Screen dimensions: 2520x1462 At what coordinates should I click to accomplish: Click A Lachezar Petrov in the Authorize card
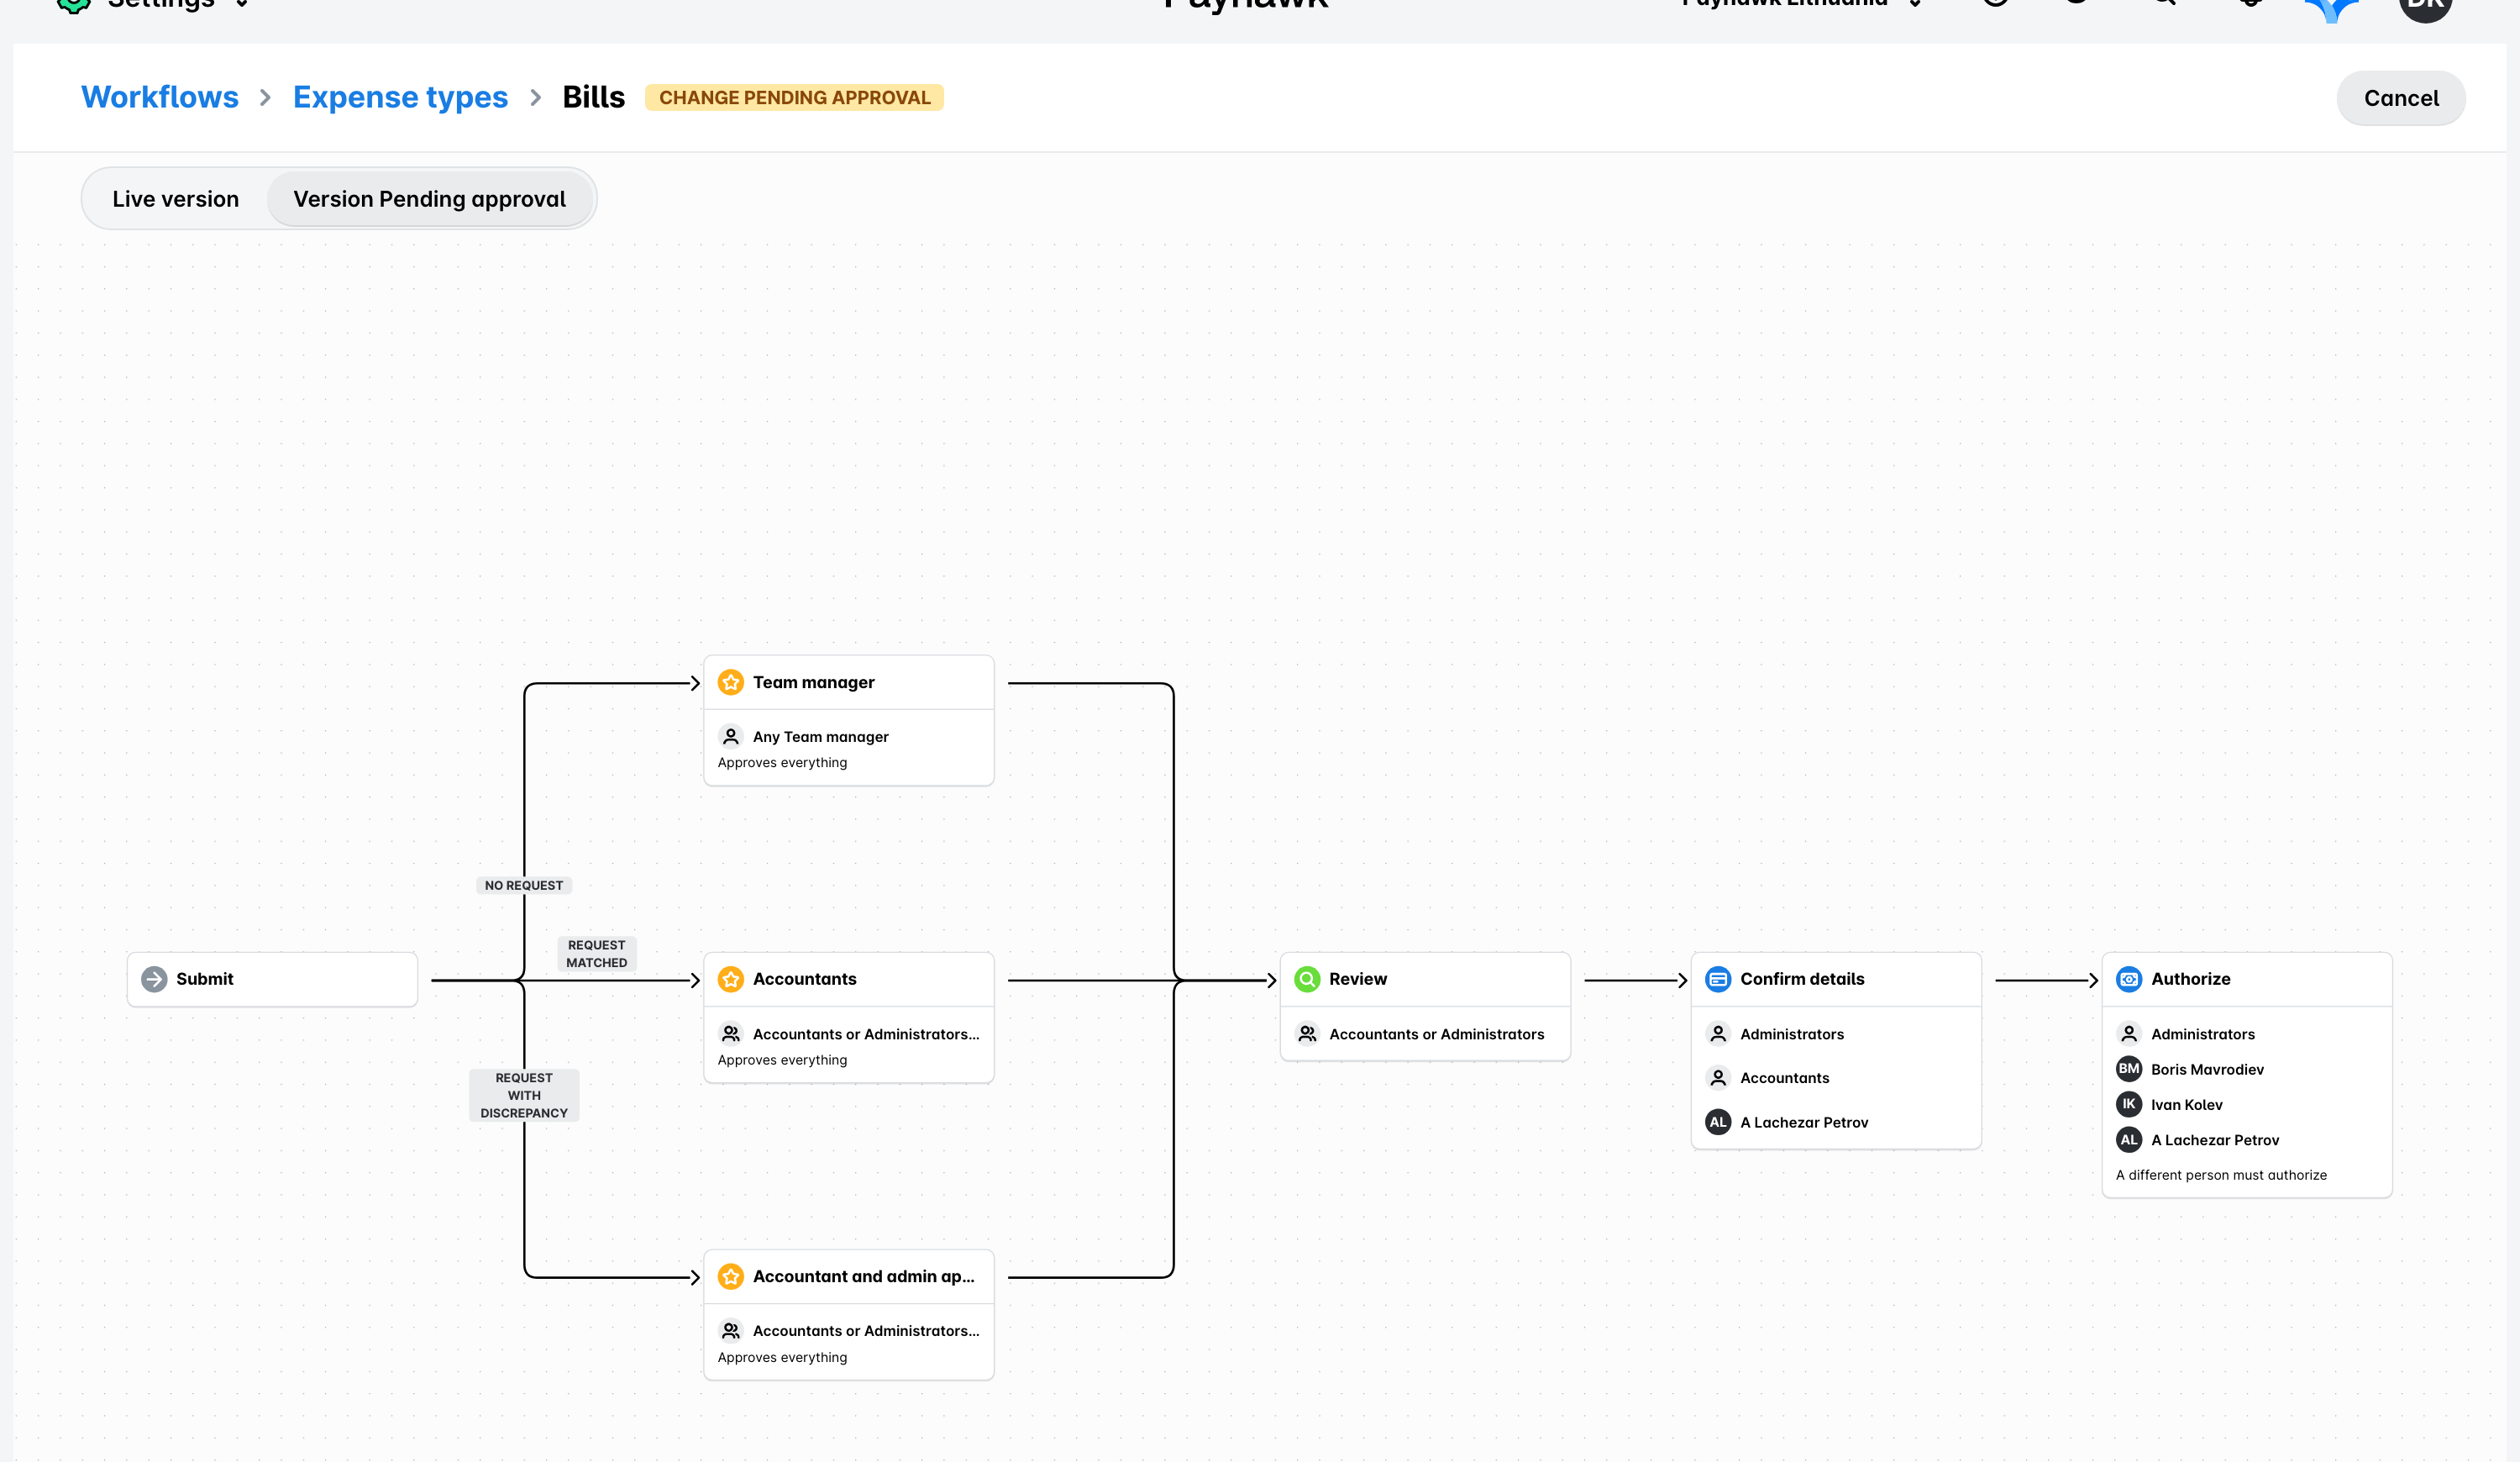coord(2215,1140)
